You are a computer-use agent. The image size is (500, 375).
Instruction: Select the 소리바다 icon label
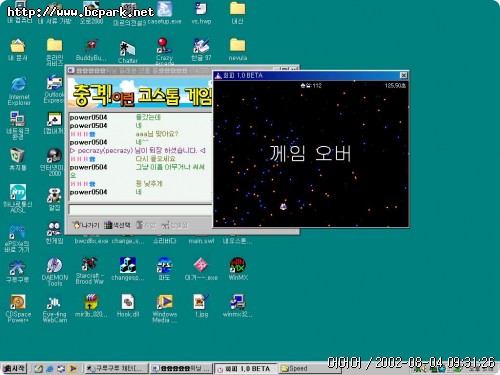164,241
